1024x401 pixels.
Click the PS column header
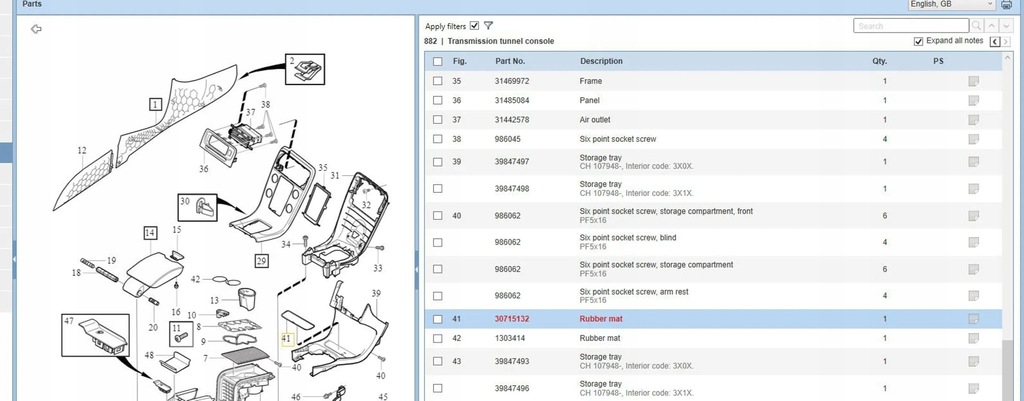[938, 61]
